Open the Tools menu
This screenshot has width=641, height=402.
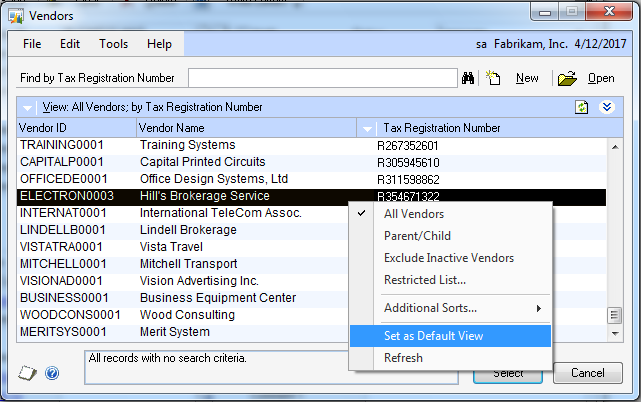114,44
